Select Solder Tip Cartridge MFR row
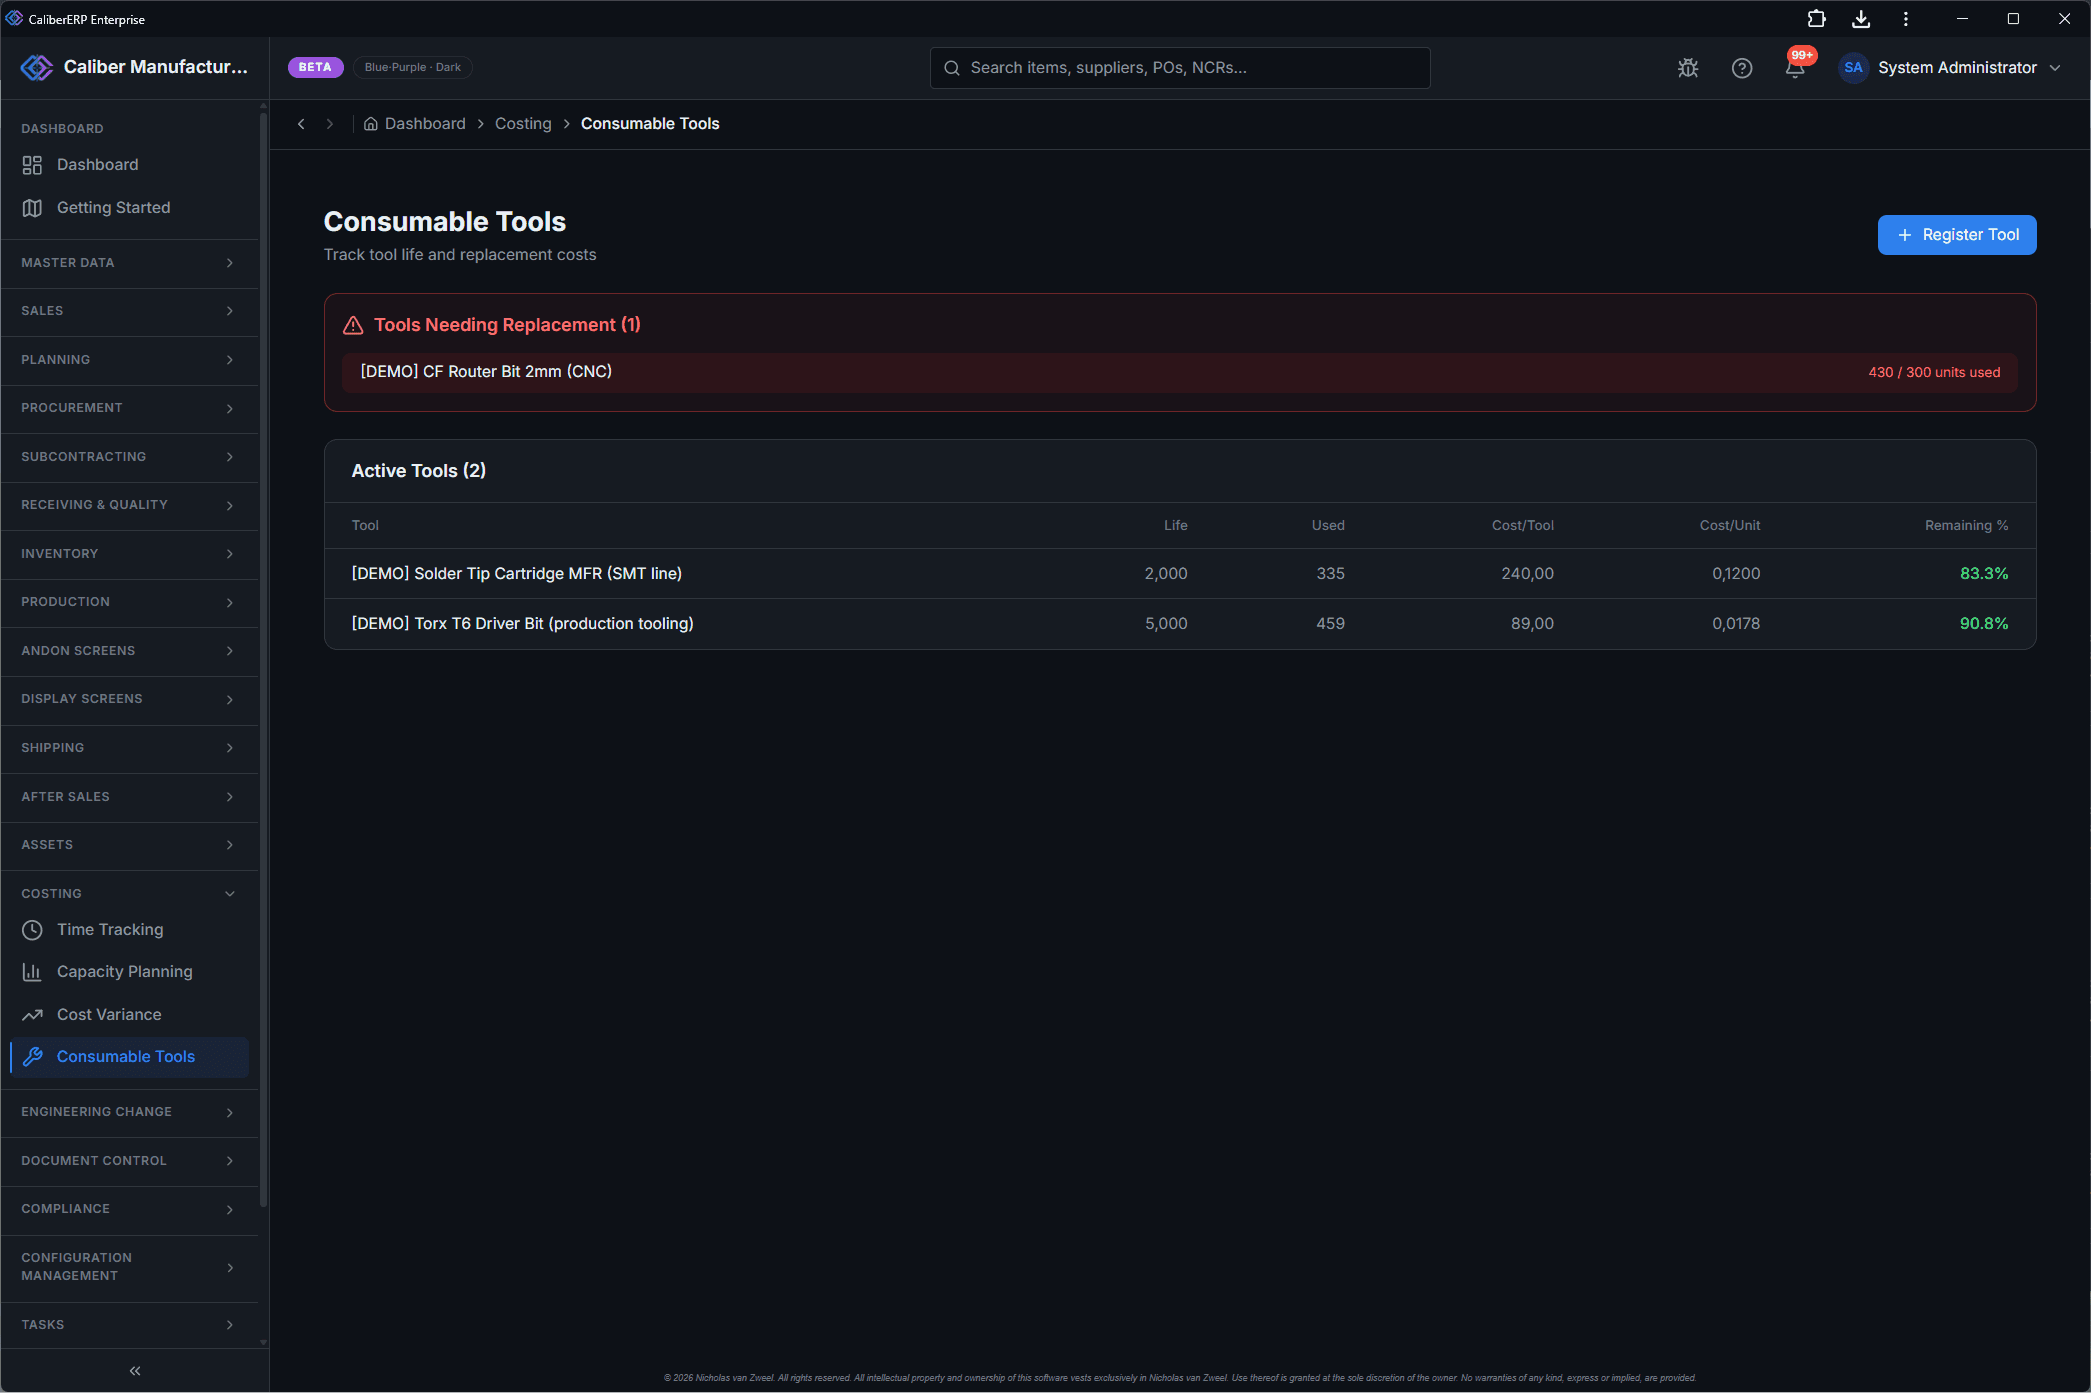 [1180, 574]
